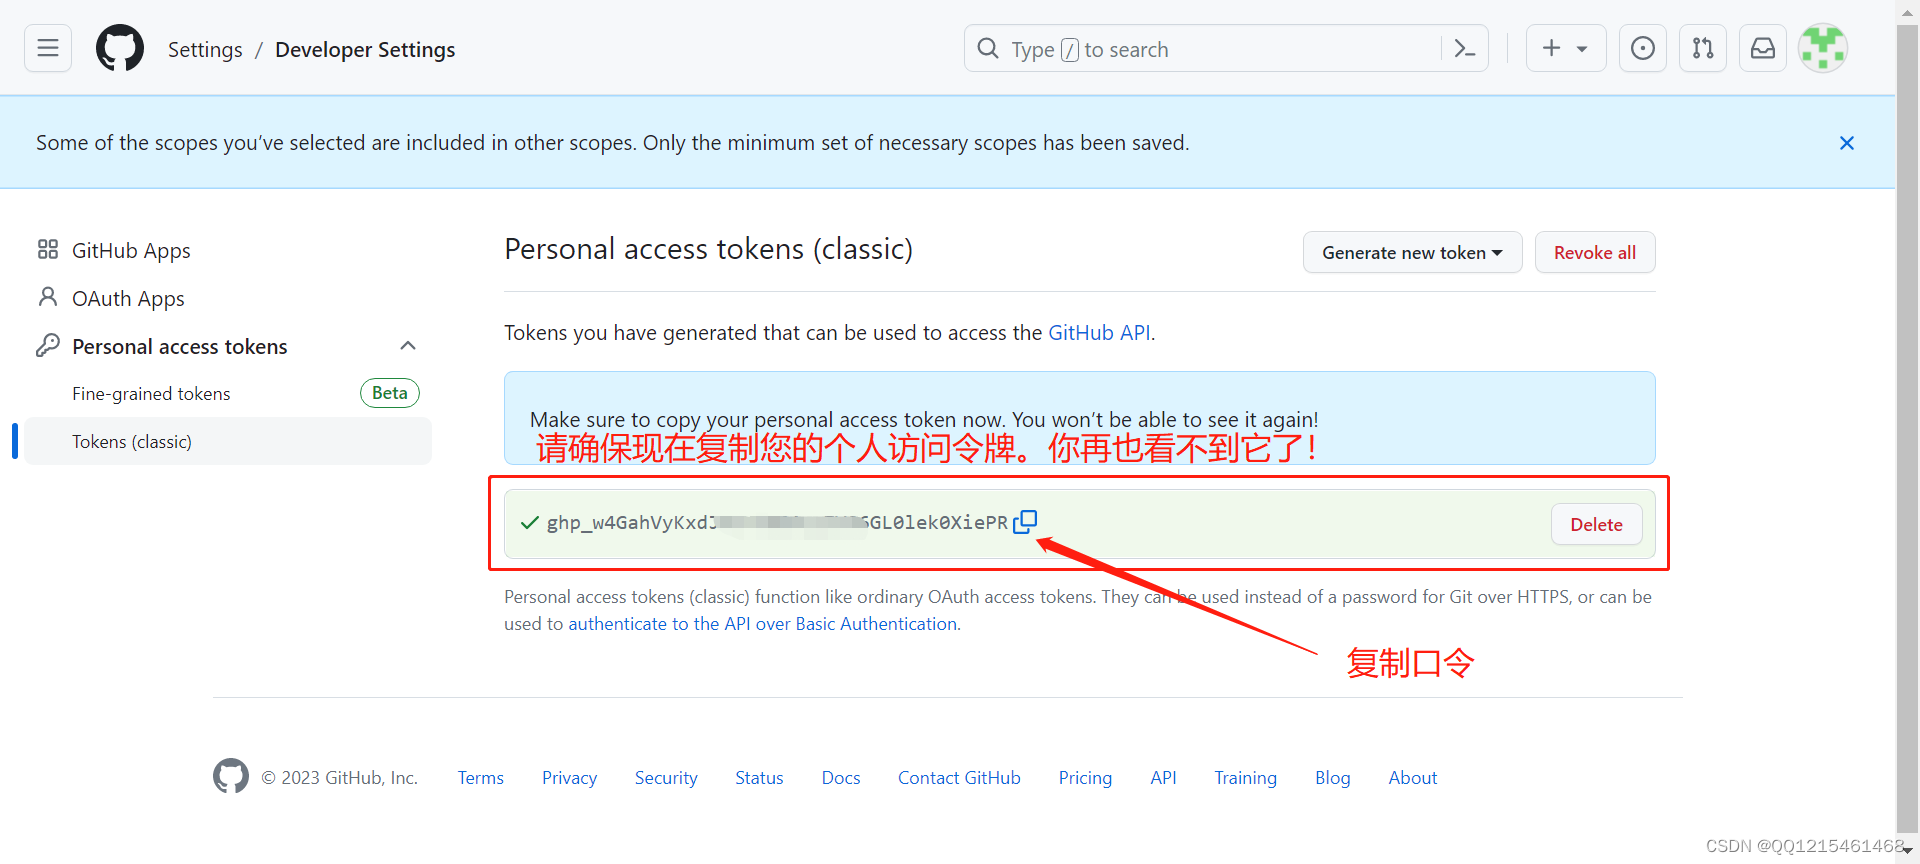Open OAuth Apps in sidebar

(x=128, y=298)
